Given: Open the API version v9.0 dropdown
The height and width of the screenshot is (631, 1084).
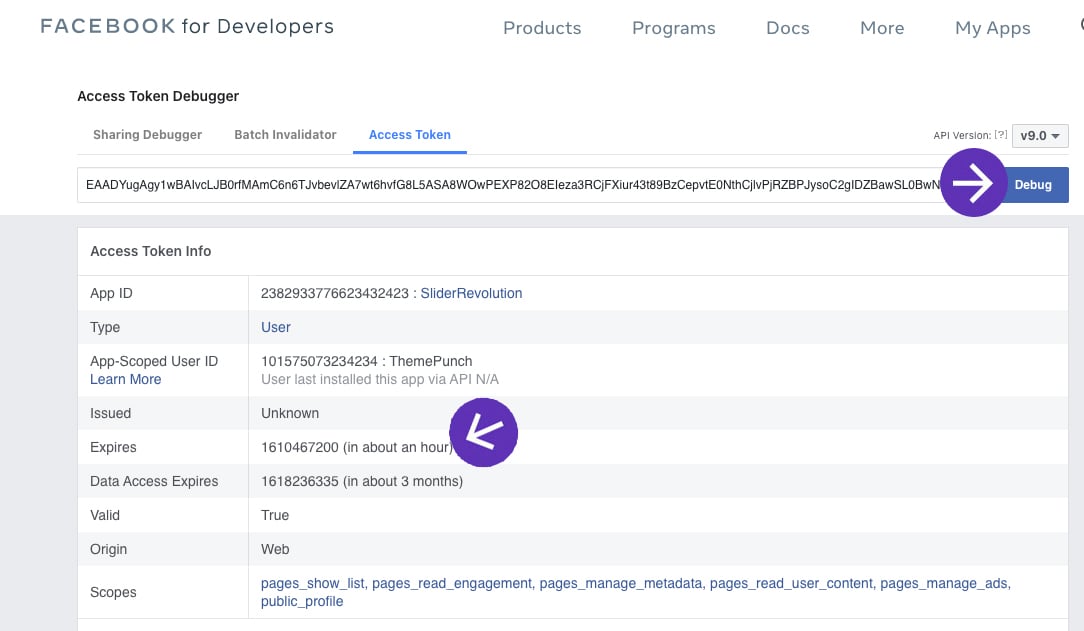Looking at the screenshot, I should (x=1040, y=135).
